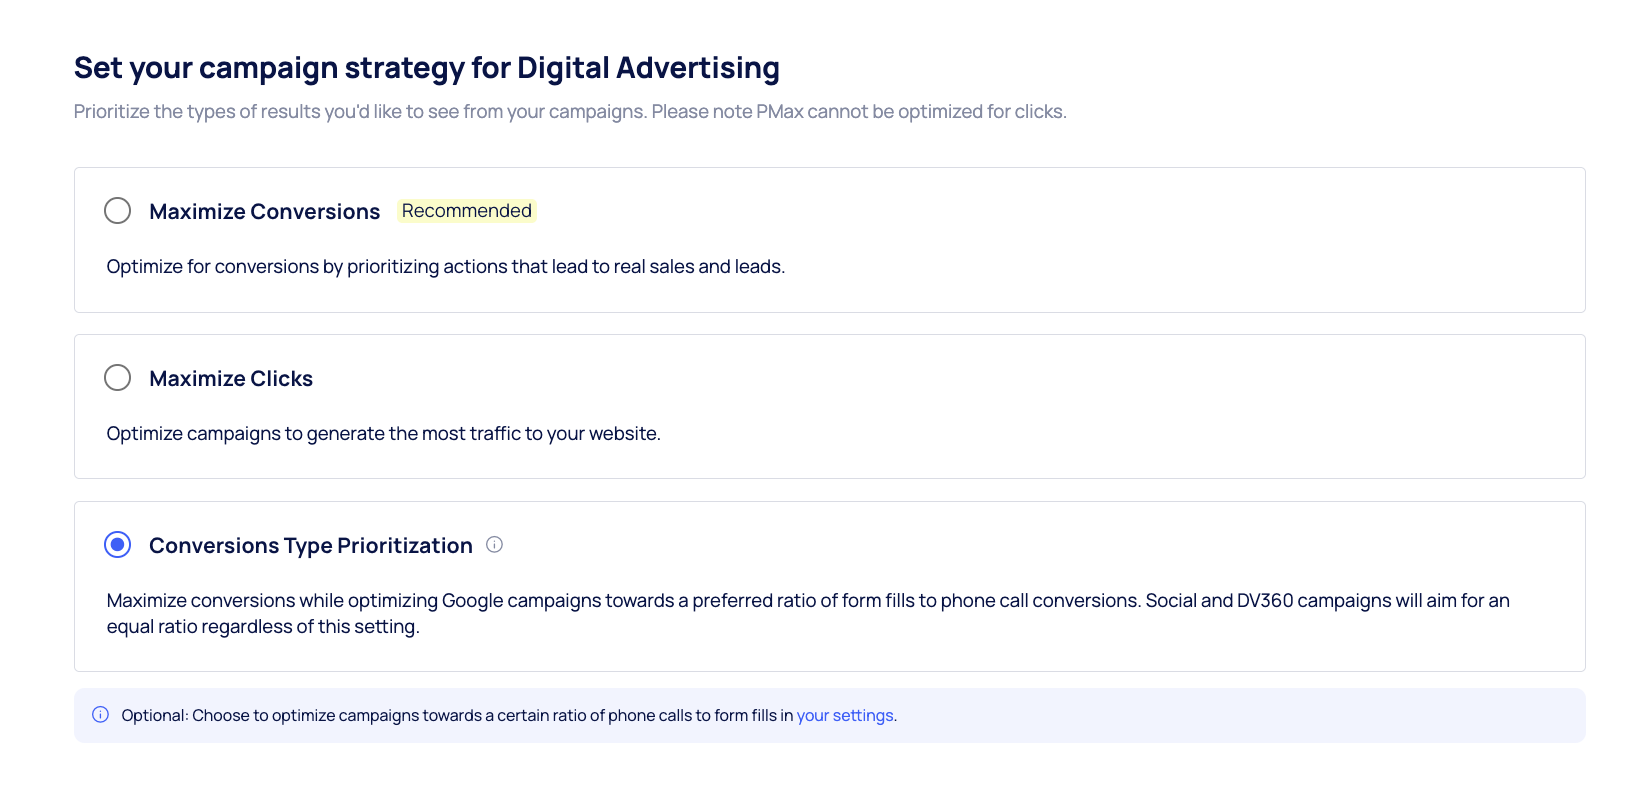Click the 'Set your campaign strategy' heading
This screenshot has height=794, width=1648.
click(x=427, y=68)
